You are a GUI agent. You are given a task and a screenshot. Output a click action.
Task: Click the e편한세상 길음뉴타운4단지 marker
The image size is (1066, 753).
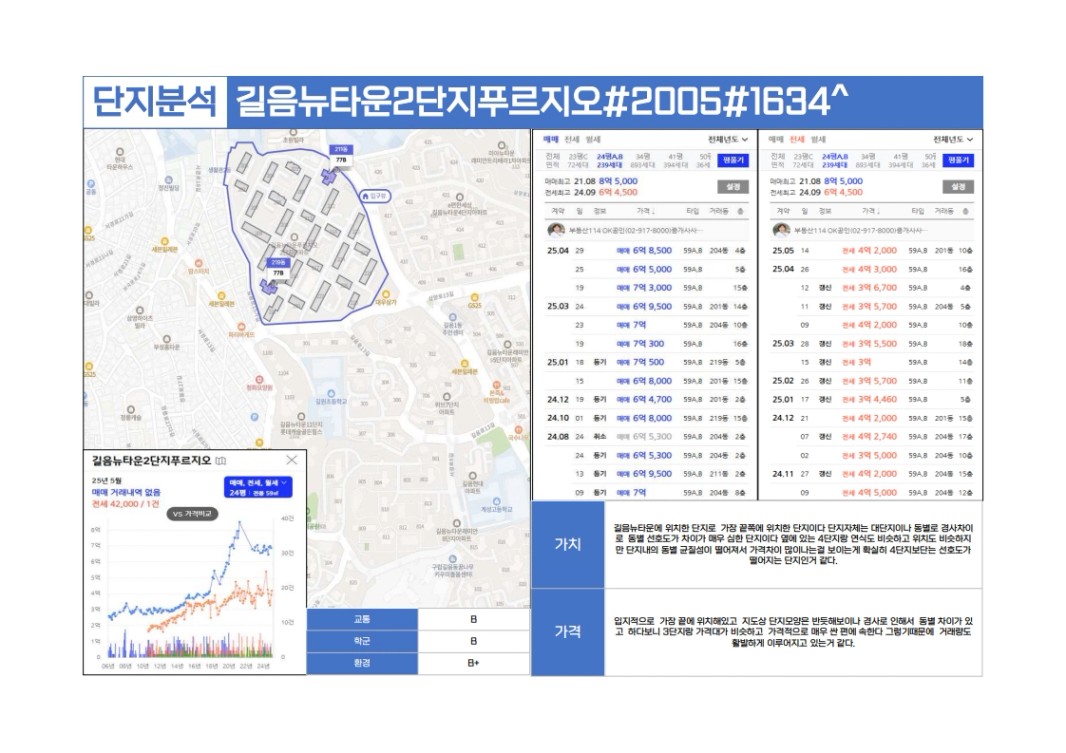click(x=459, y=204)
